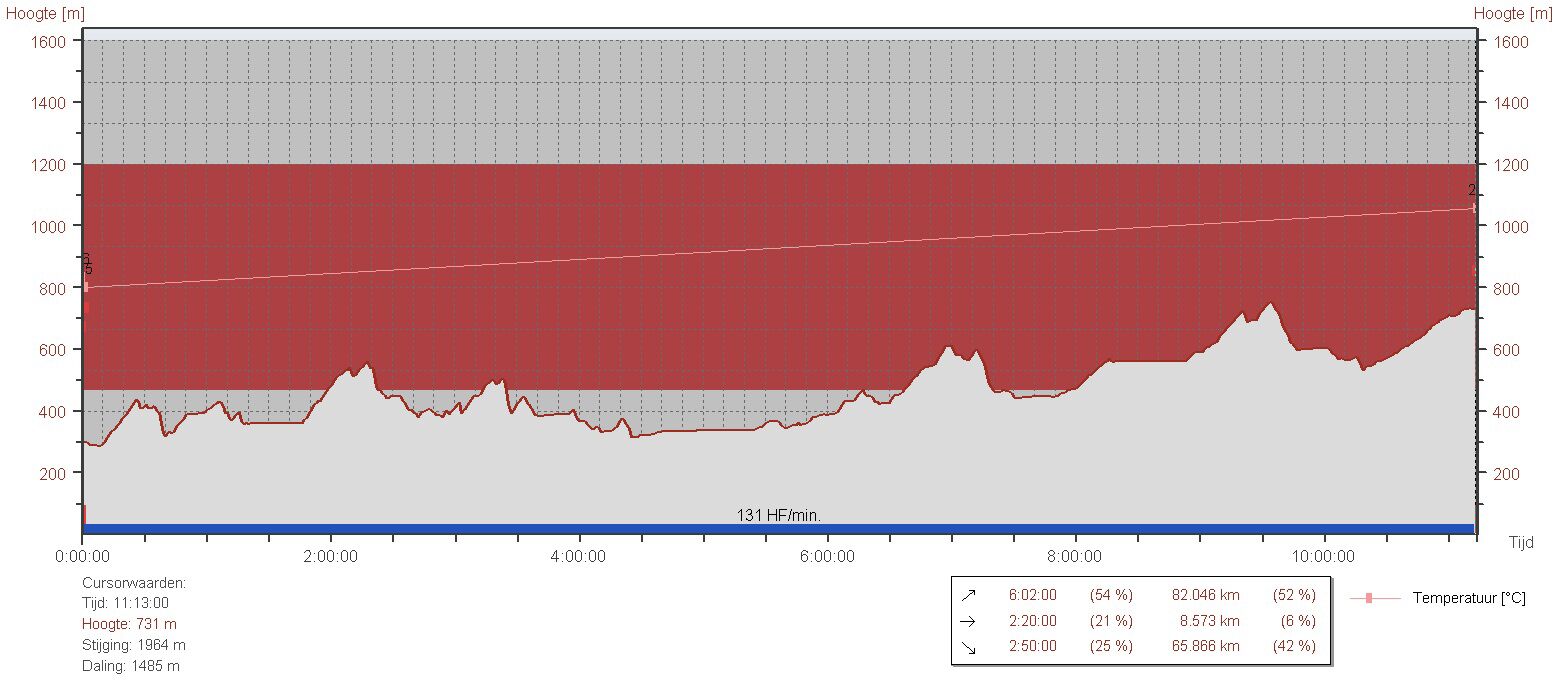Click the 6:00:00 time axis label
The height and width of the screenshot is (680, 1565).
827,556
